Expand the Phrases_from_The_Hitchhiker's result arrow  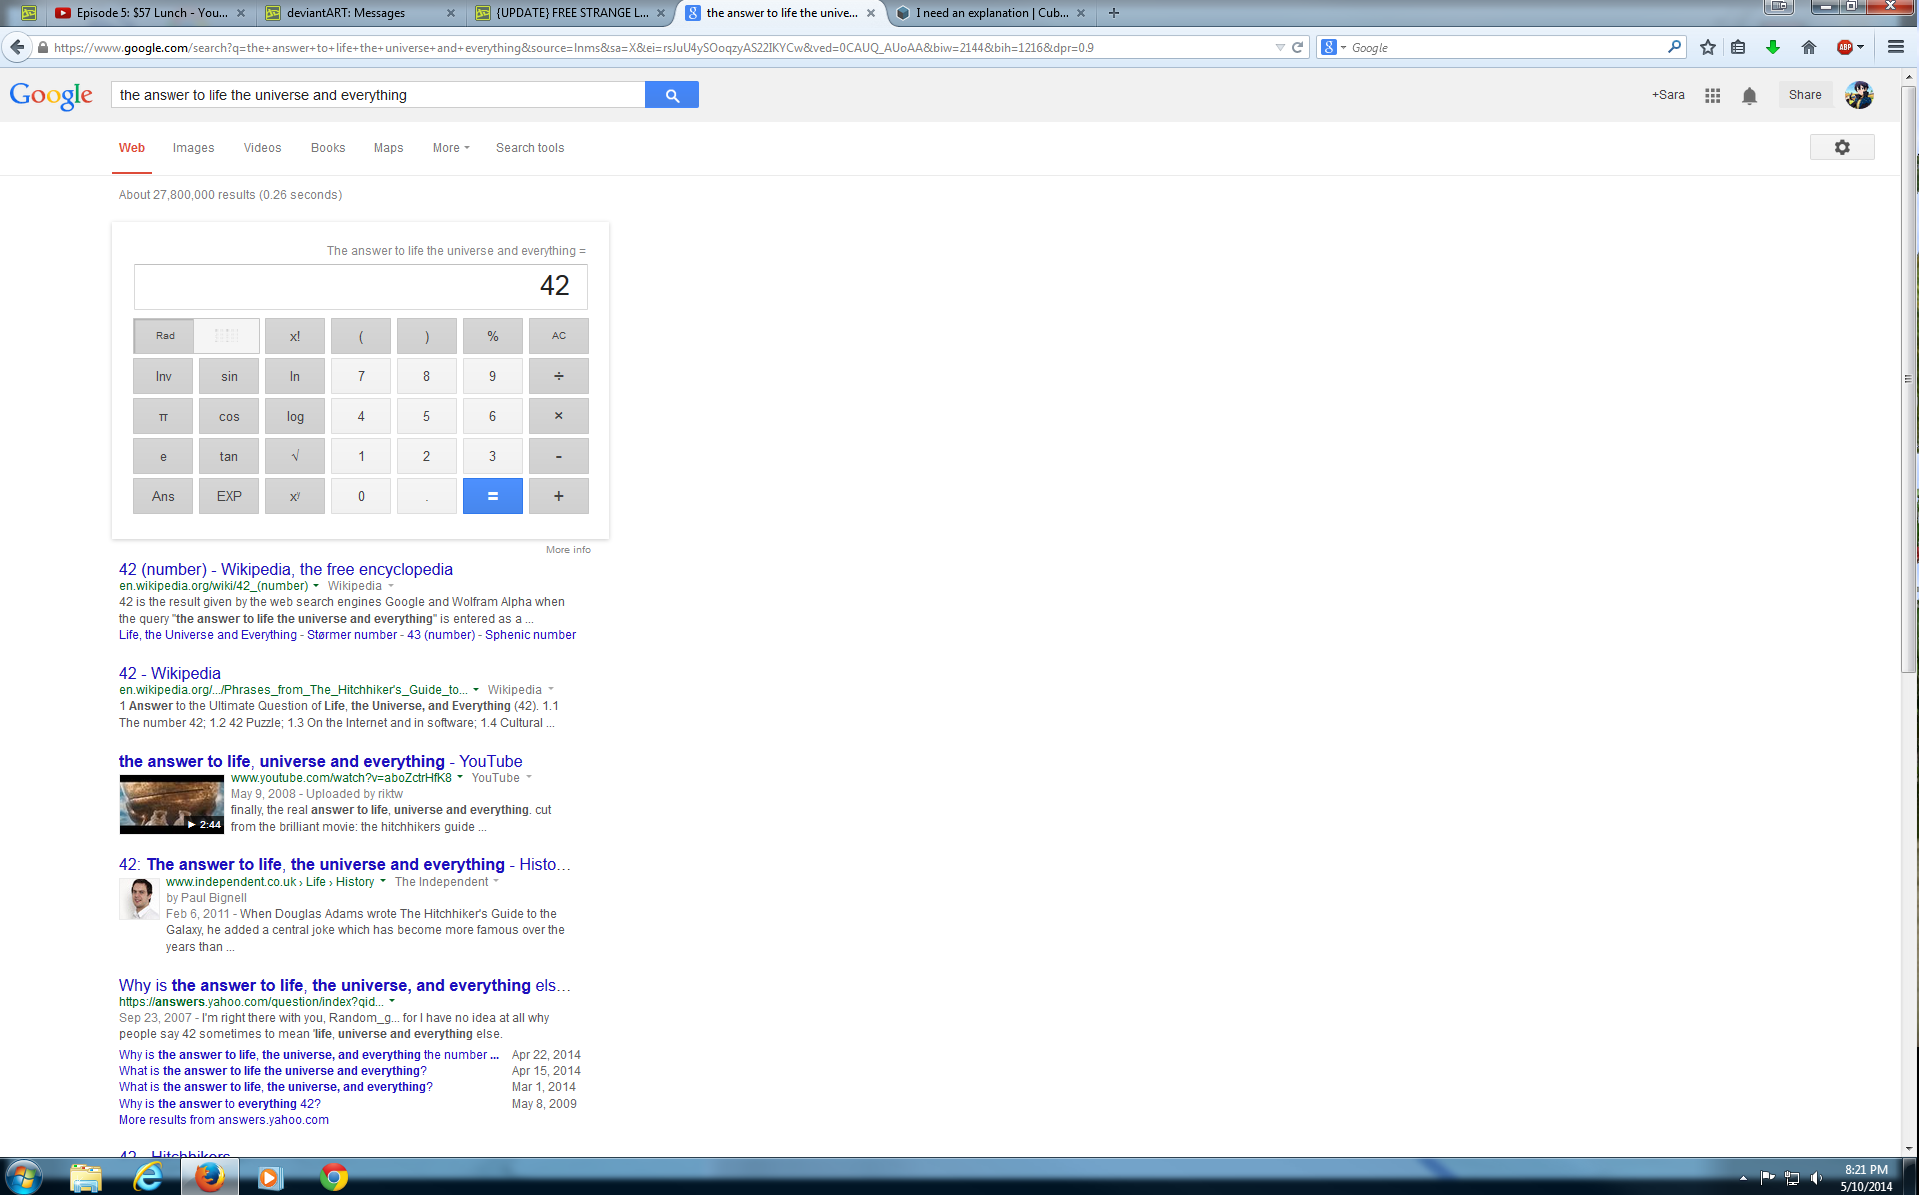[x=476, y=690]
